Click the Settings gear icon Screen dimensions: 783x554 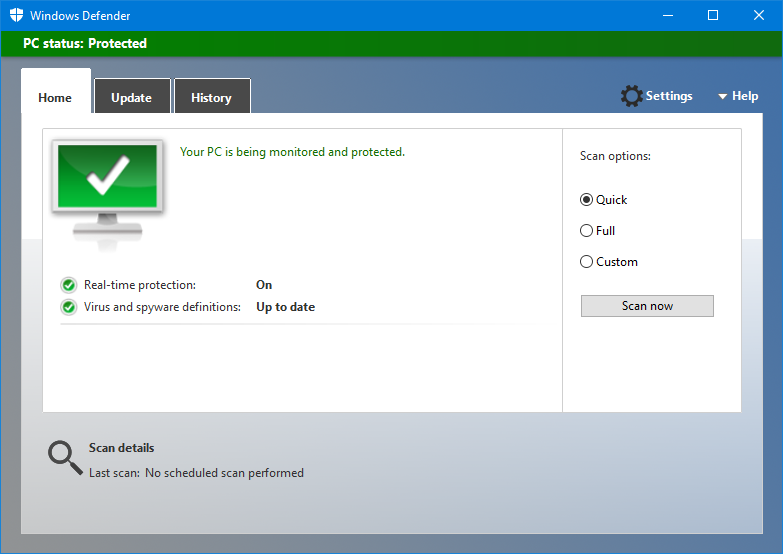[631, 96]
